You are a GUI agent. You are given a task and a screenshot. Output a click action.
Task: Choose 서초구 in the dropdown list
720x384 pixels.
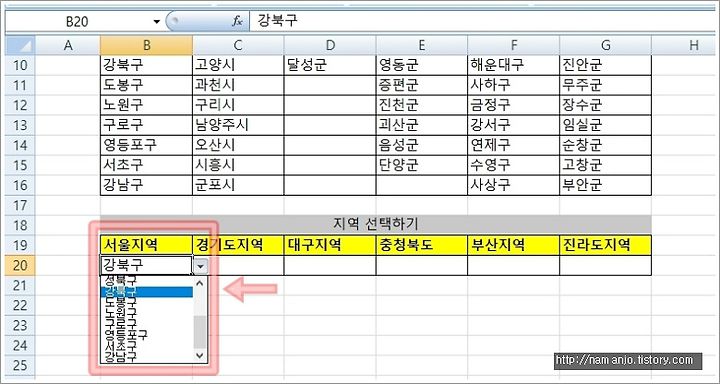pos(146,345)
